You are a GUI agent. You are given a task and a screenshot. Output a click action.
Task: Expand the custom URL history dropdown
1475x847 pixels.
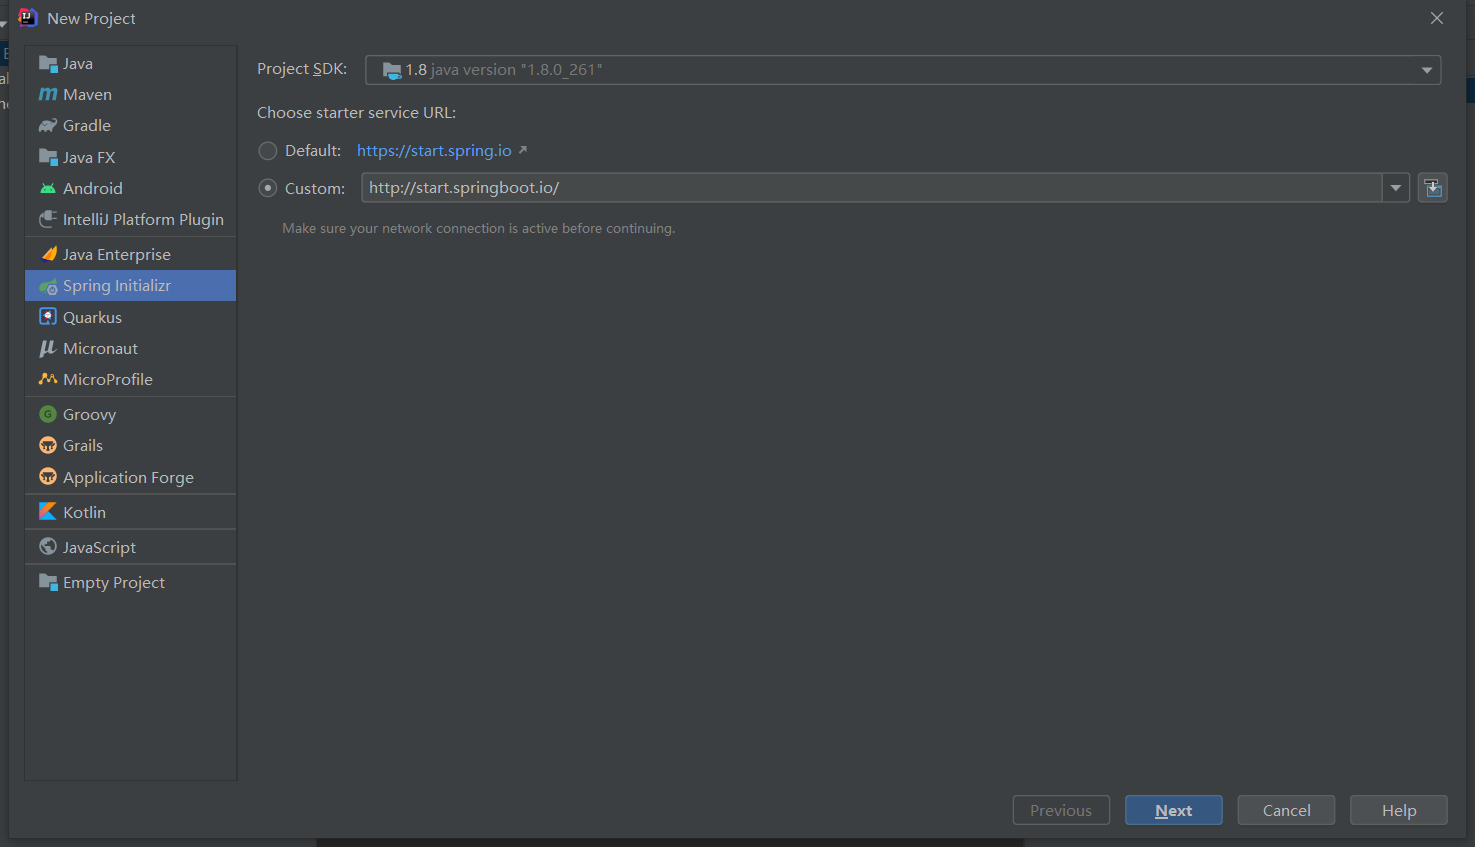coord(1396,187)
